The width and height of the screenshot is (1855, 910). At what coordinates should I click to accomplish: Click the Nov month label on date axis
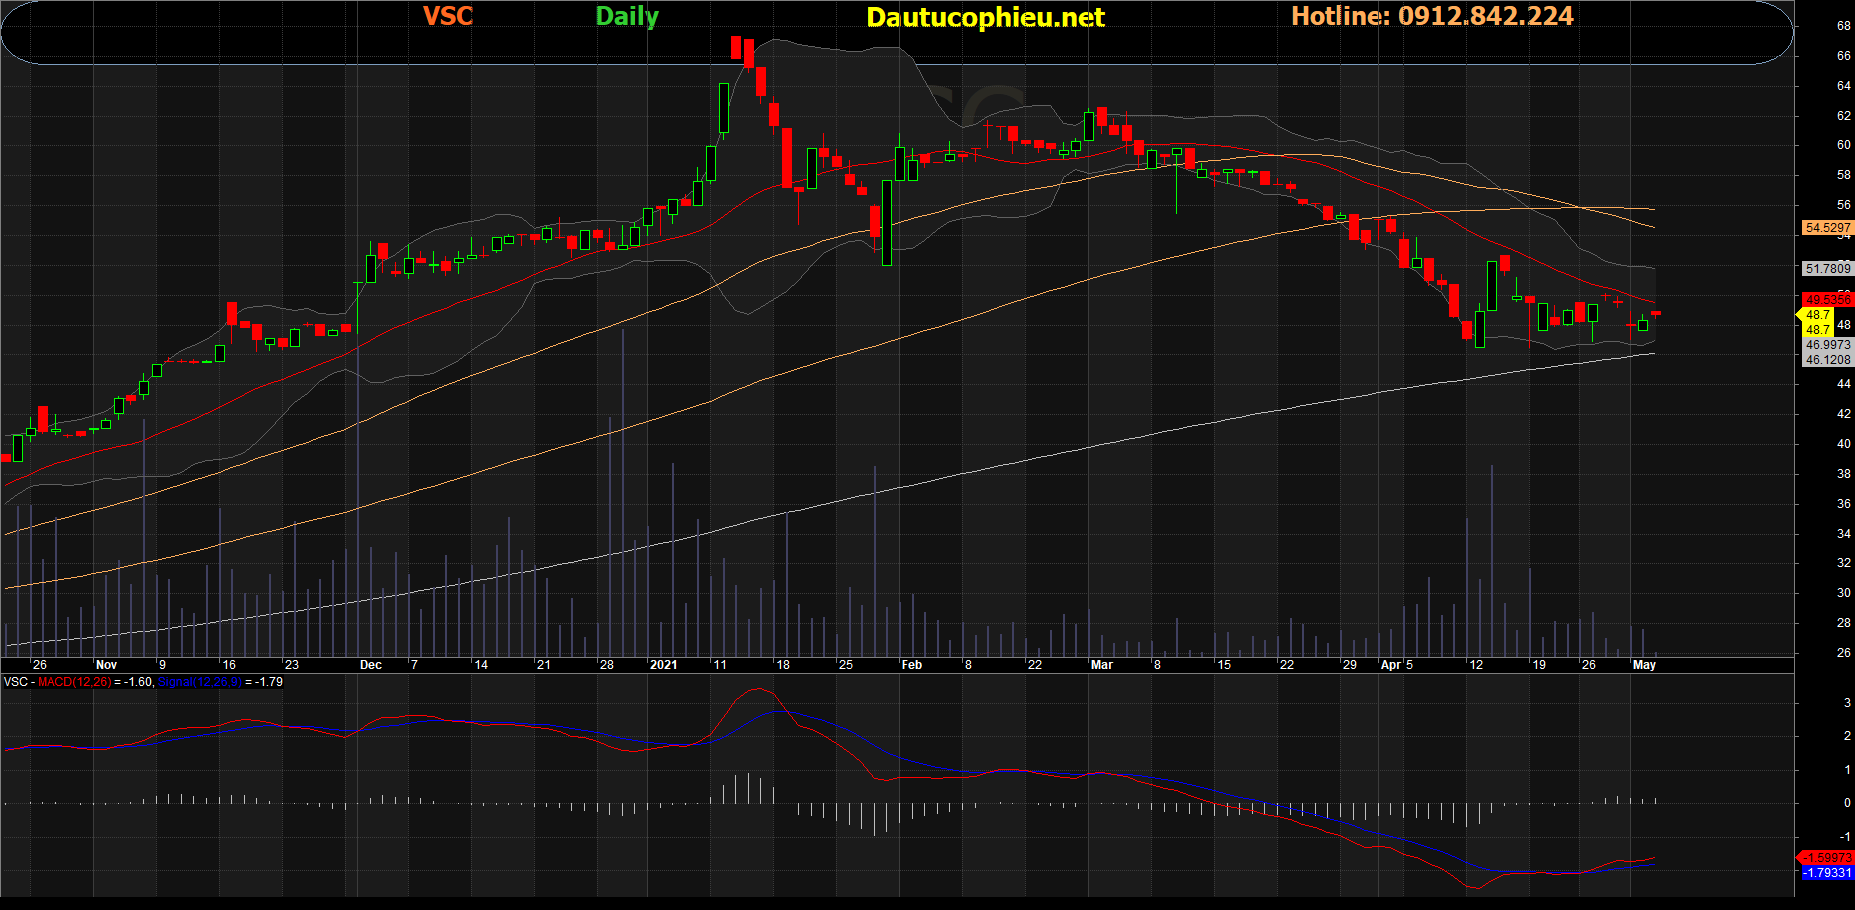coord(106,665)
